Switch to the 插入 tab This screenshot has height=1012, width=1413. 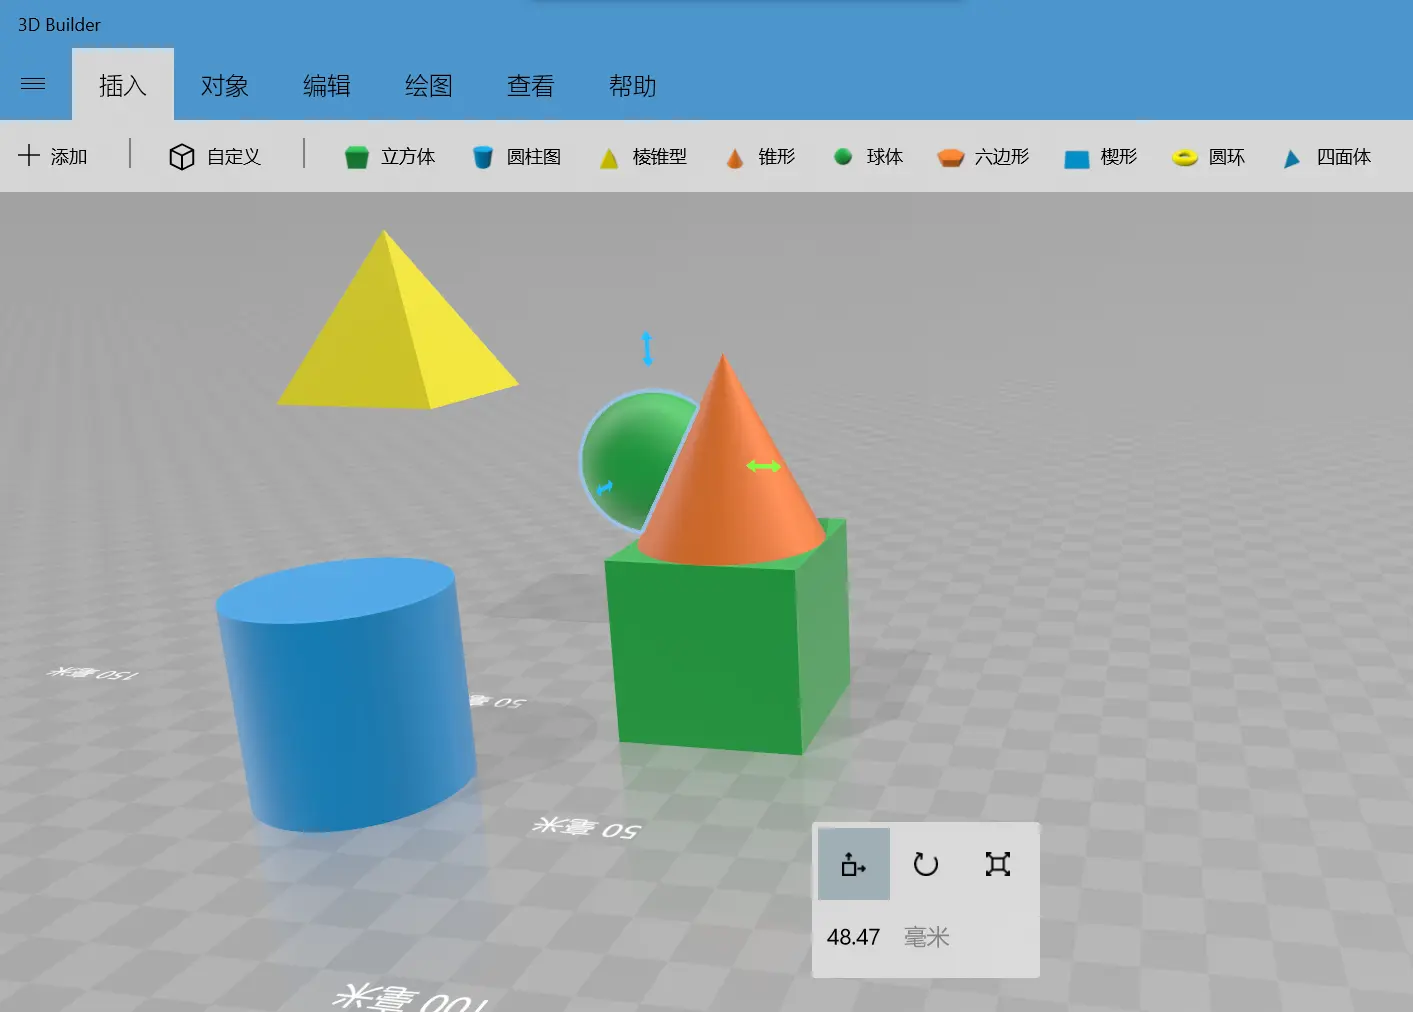[x=123, y=85]
